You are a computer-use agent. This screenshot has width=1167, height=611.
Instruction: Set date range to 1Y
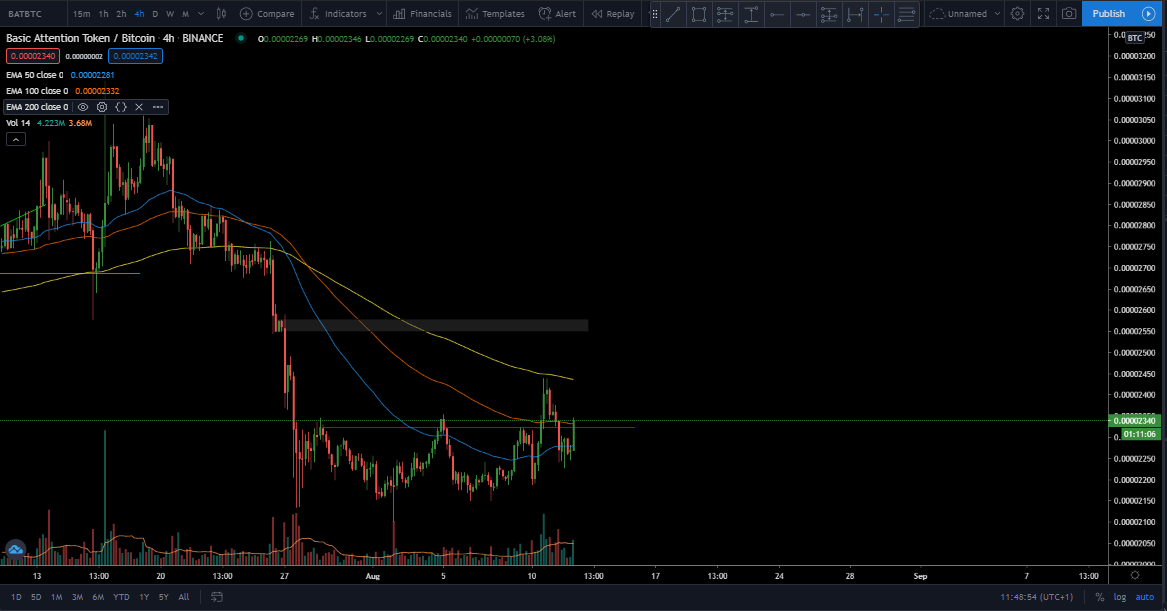144,597
